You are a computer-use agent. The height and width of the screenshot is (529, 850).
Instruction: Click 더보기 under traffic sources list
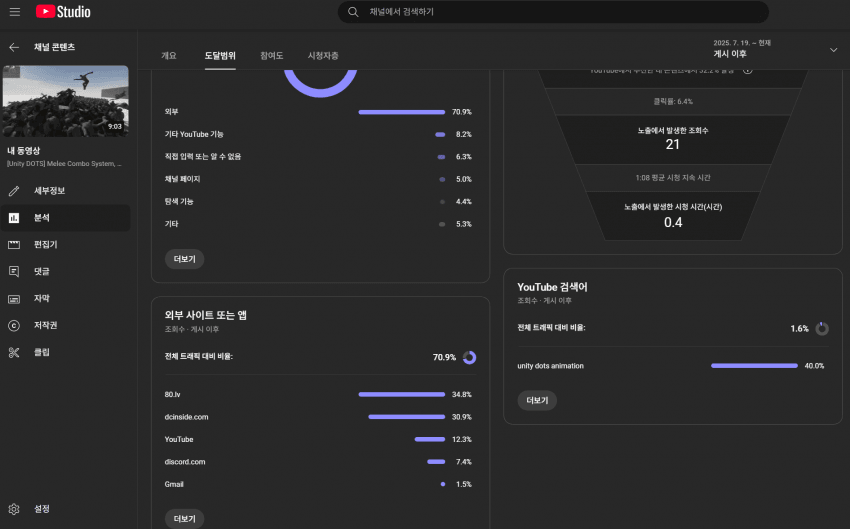(x=184, y=259)
